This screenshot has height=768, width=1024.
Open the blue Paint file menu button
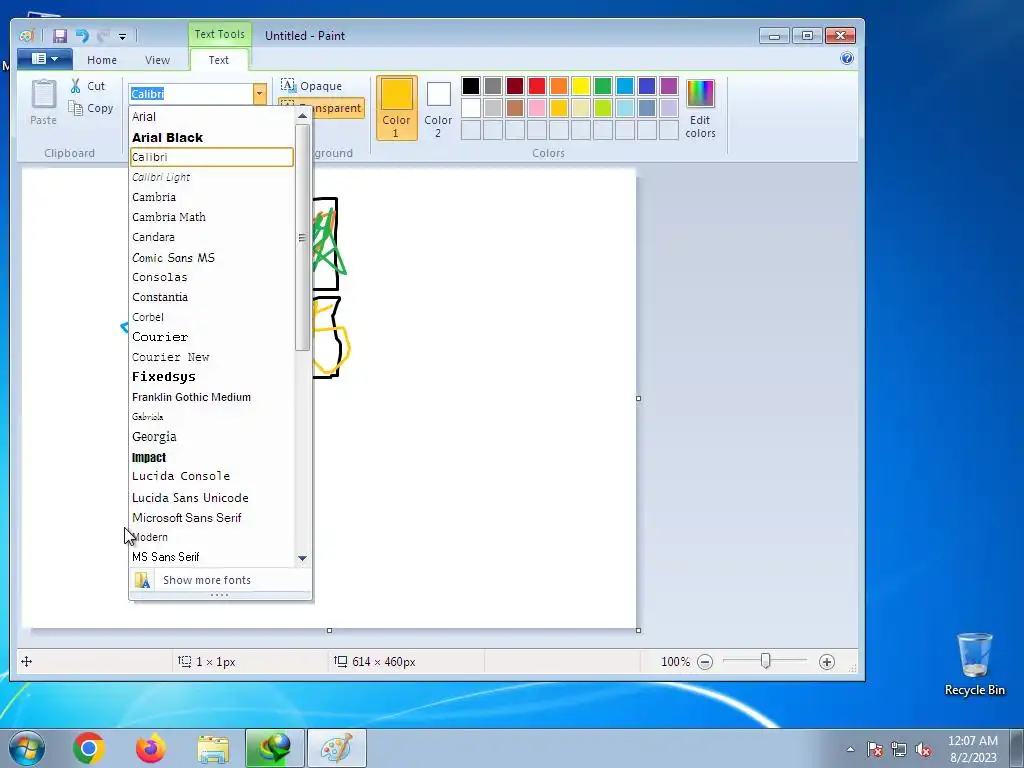[44, 59]
